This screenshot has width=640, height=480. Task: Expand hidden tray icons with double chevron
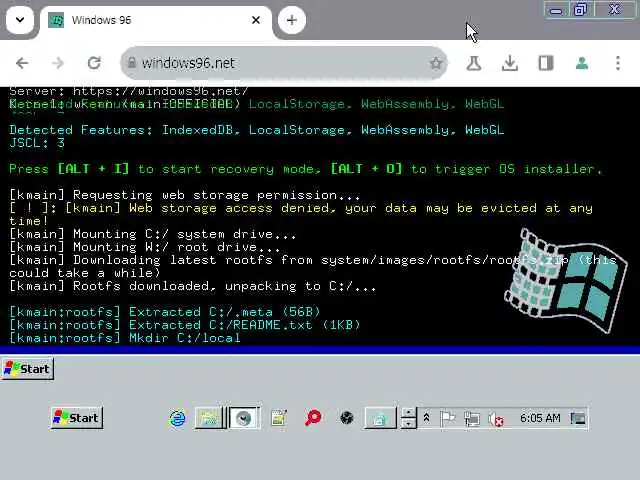click(x=426, y=418)
